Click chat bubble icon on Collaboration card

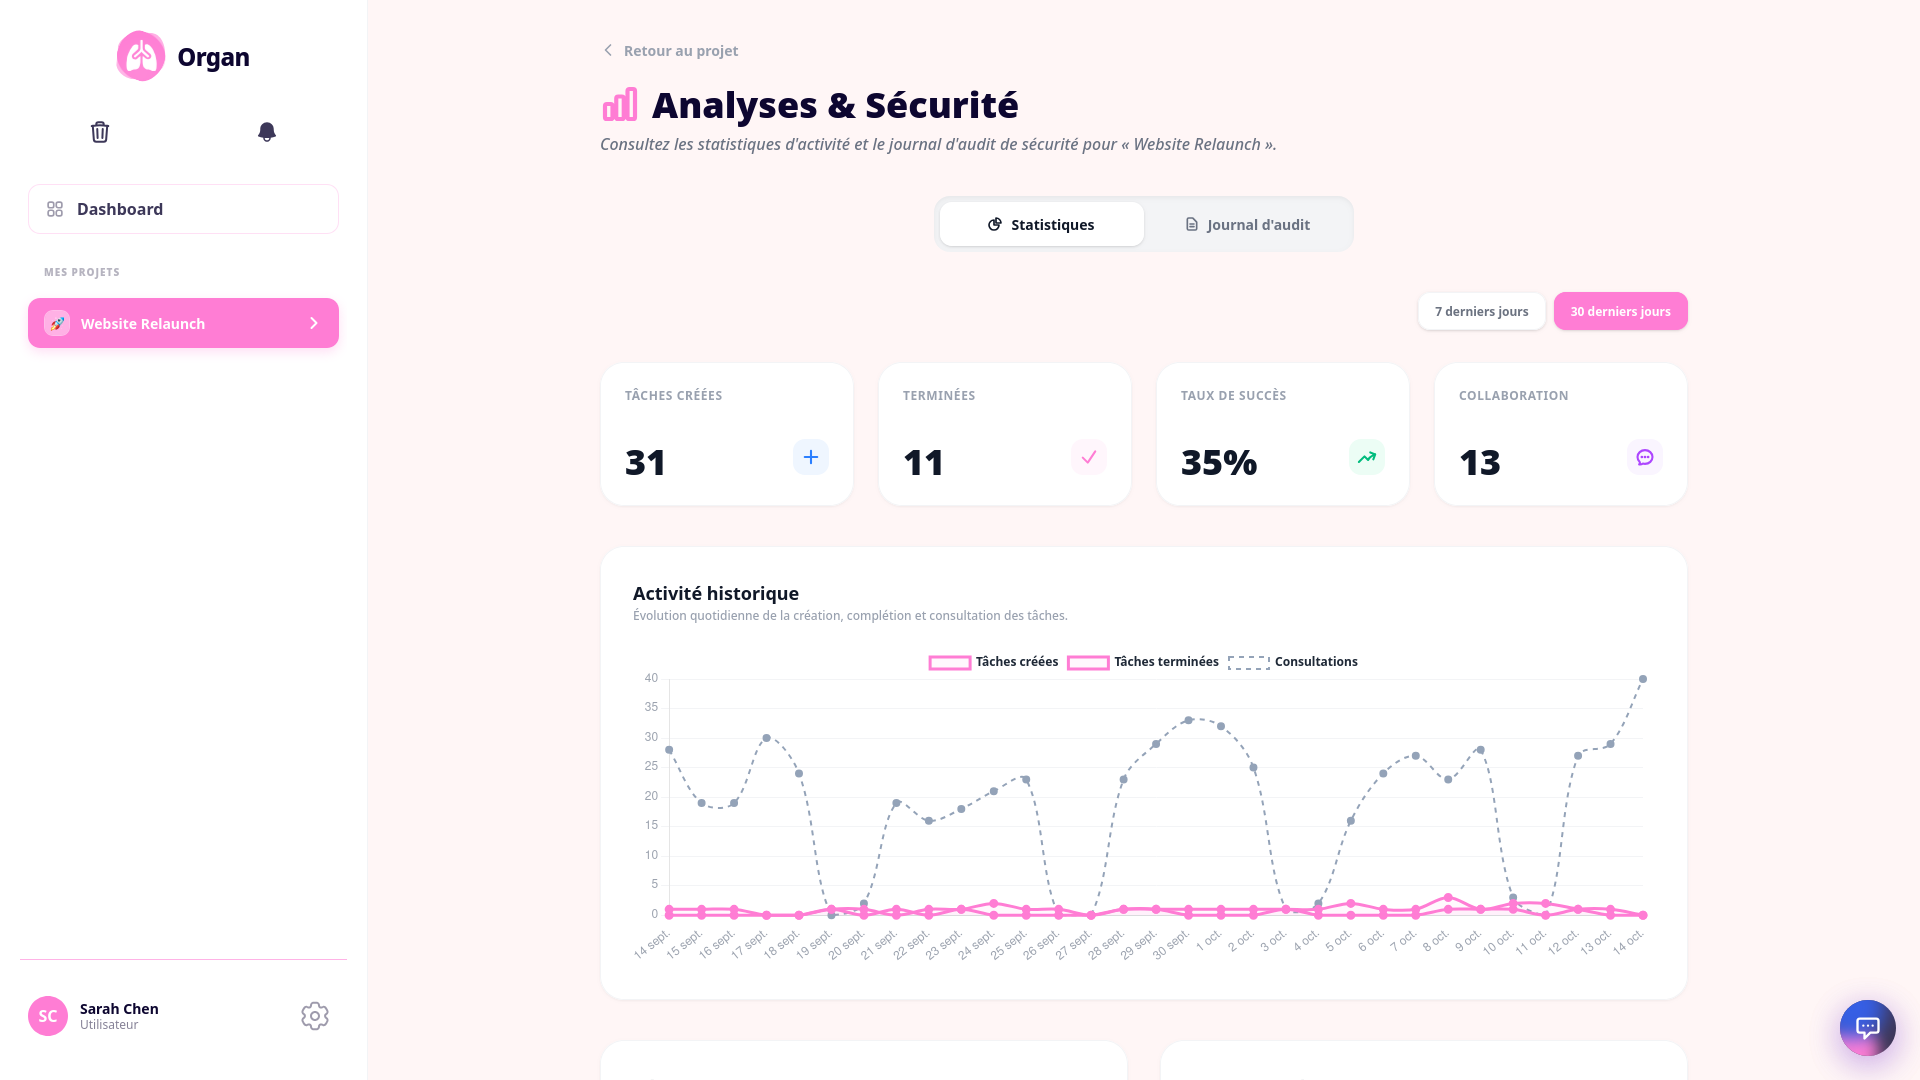pos(1645,457)
